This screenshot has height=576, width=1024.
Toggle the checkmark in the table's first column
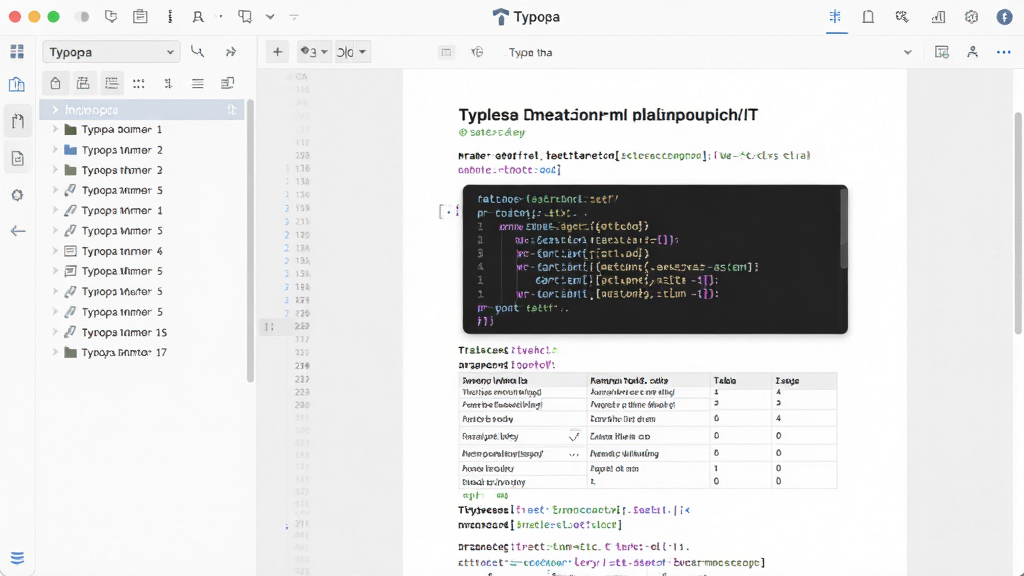point(574,436)
